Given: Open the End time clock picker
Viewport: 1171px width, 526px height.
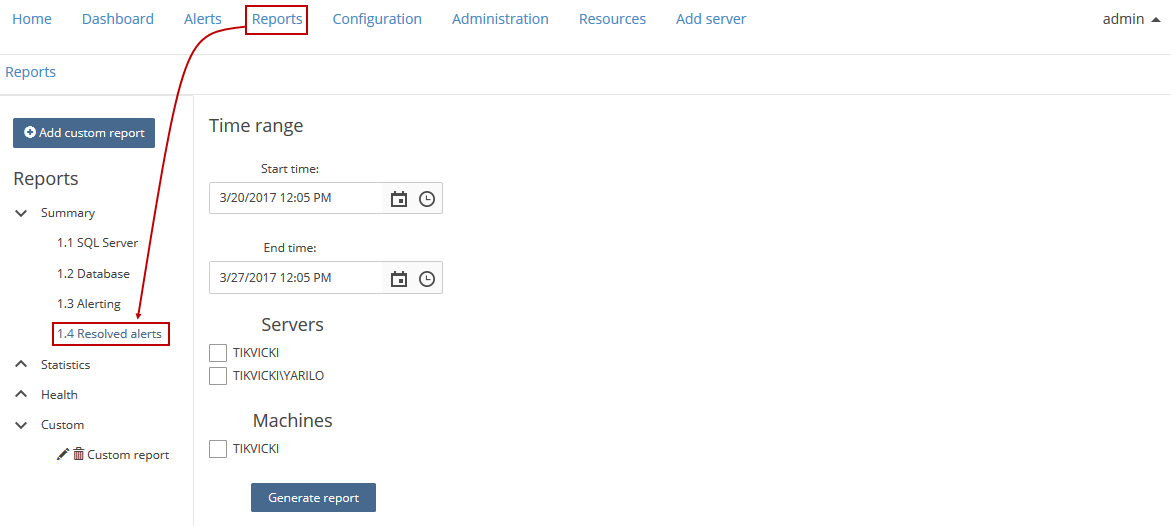Looking at the screenshot, I should pos(426,279).
